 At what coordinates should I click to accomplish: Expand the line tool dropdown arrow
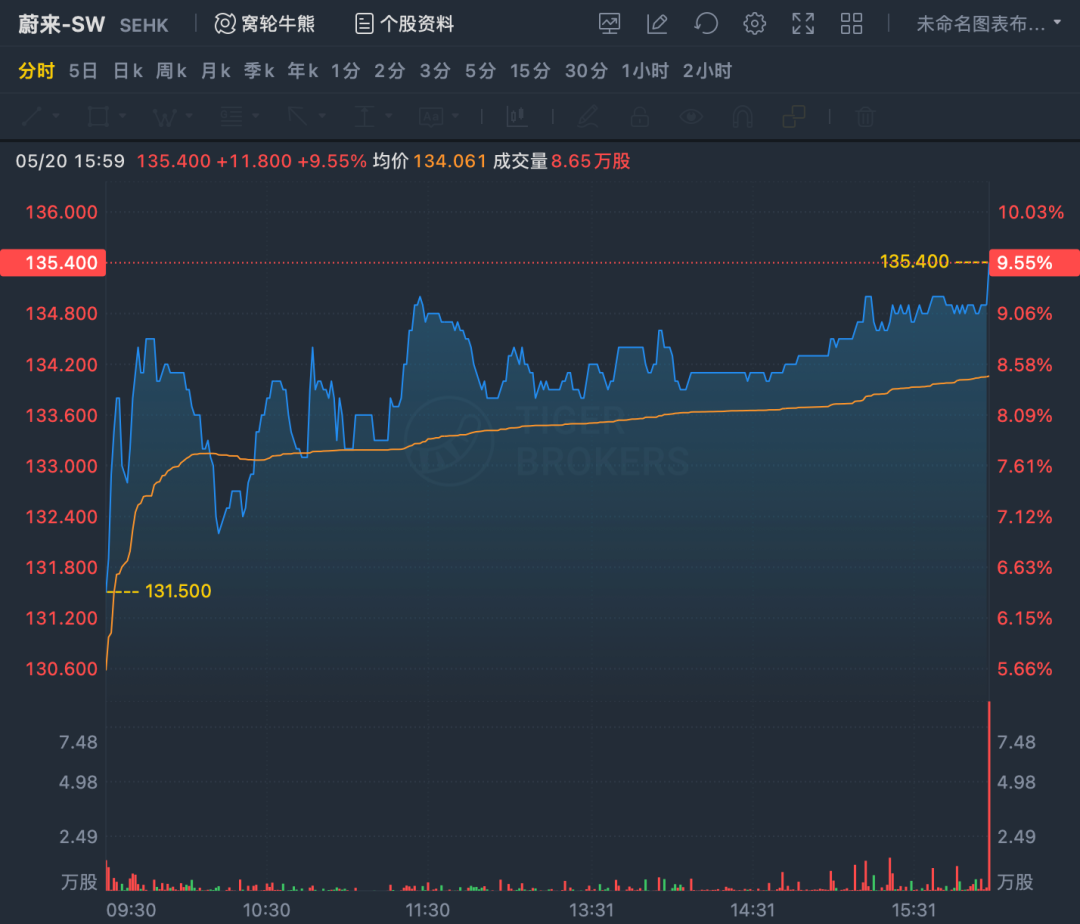(56, 116)
